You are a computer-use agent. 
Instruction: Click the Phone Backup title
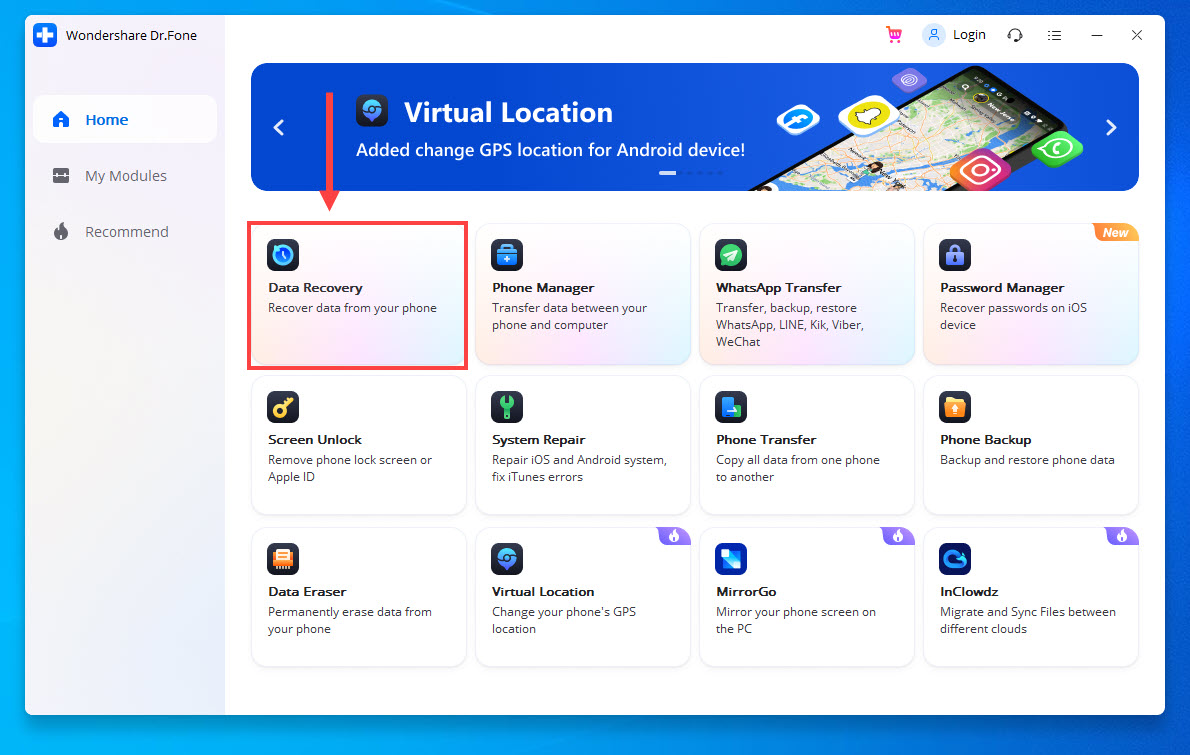coord(985,439)
